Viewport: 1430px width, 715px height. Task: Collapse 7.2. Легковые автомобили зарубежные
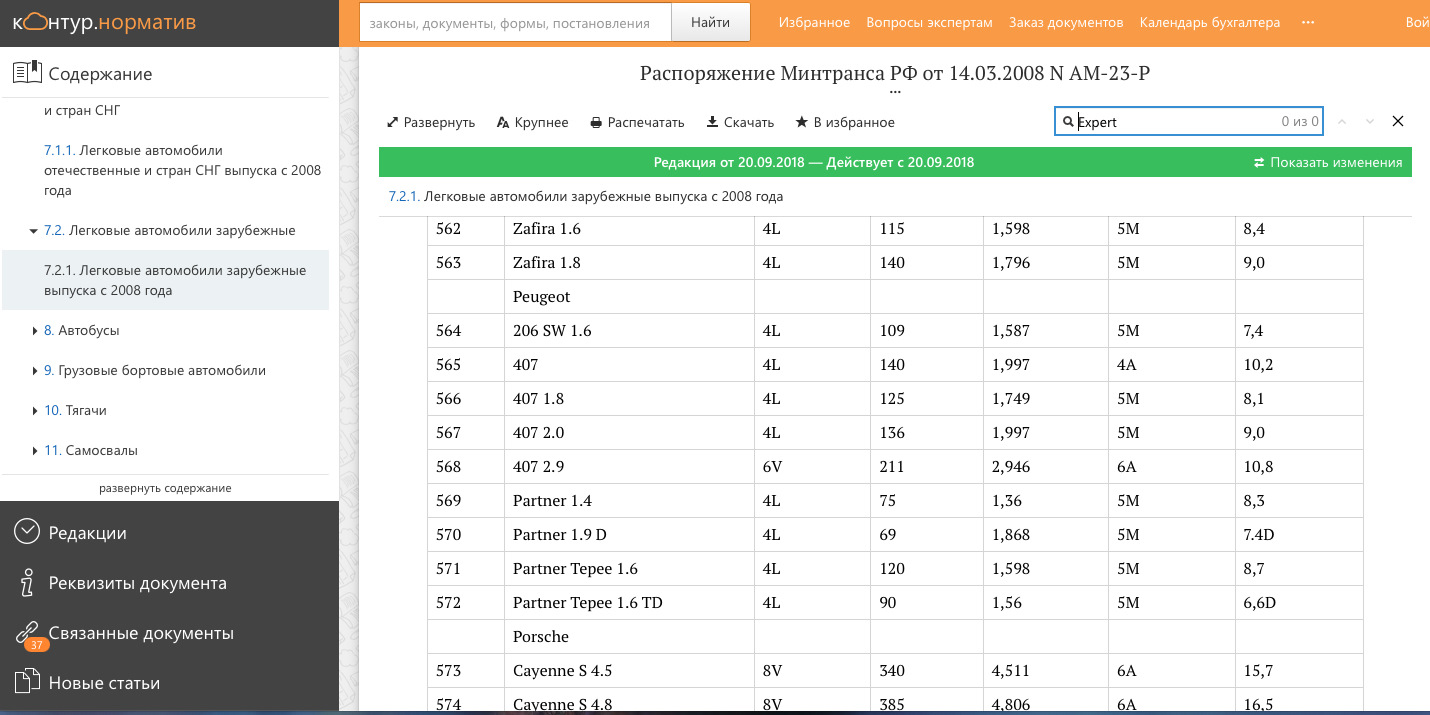36,231
